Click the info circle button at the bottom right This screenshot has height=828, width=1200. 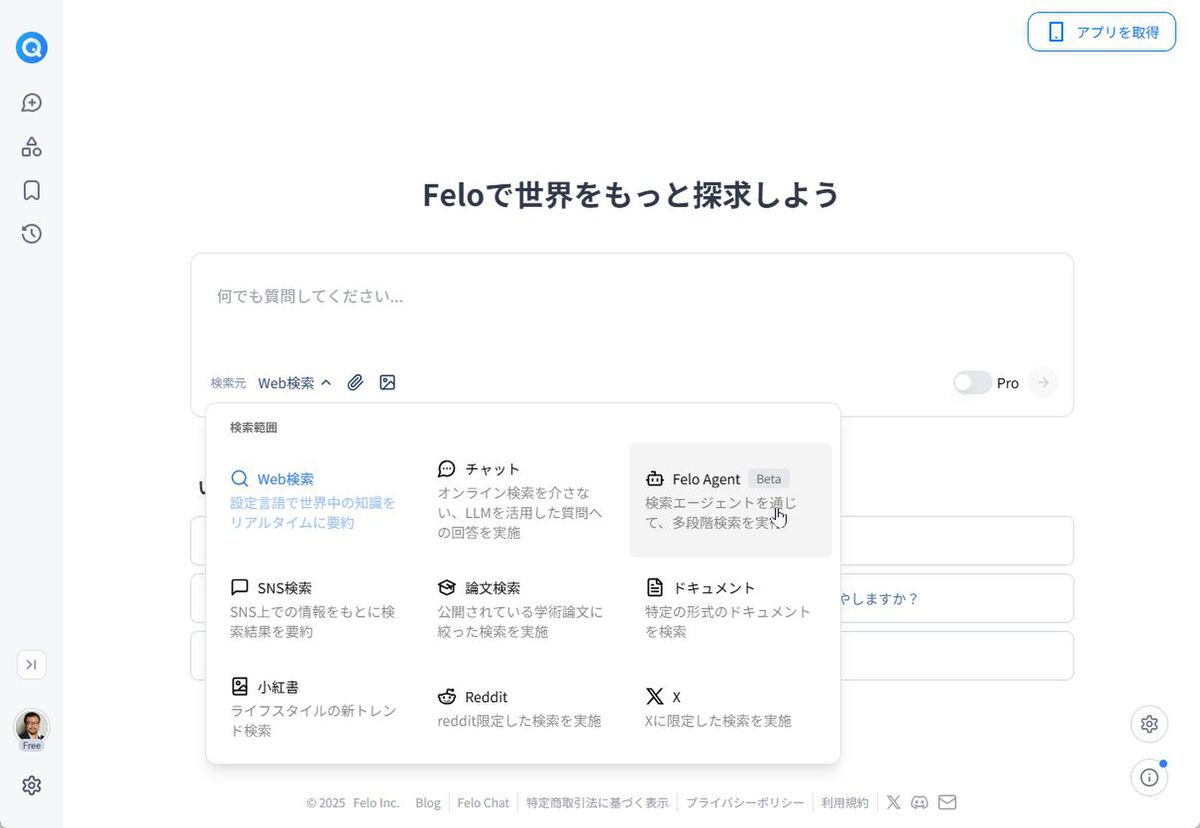click(x=1149, y=777)
